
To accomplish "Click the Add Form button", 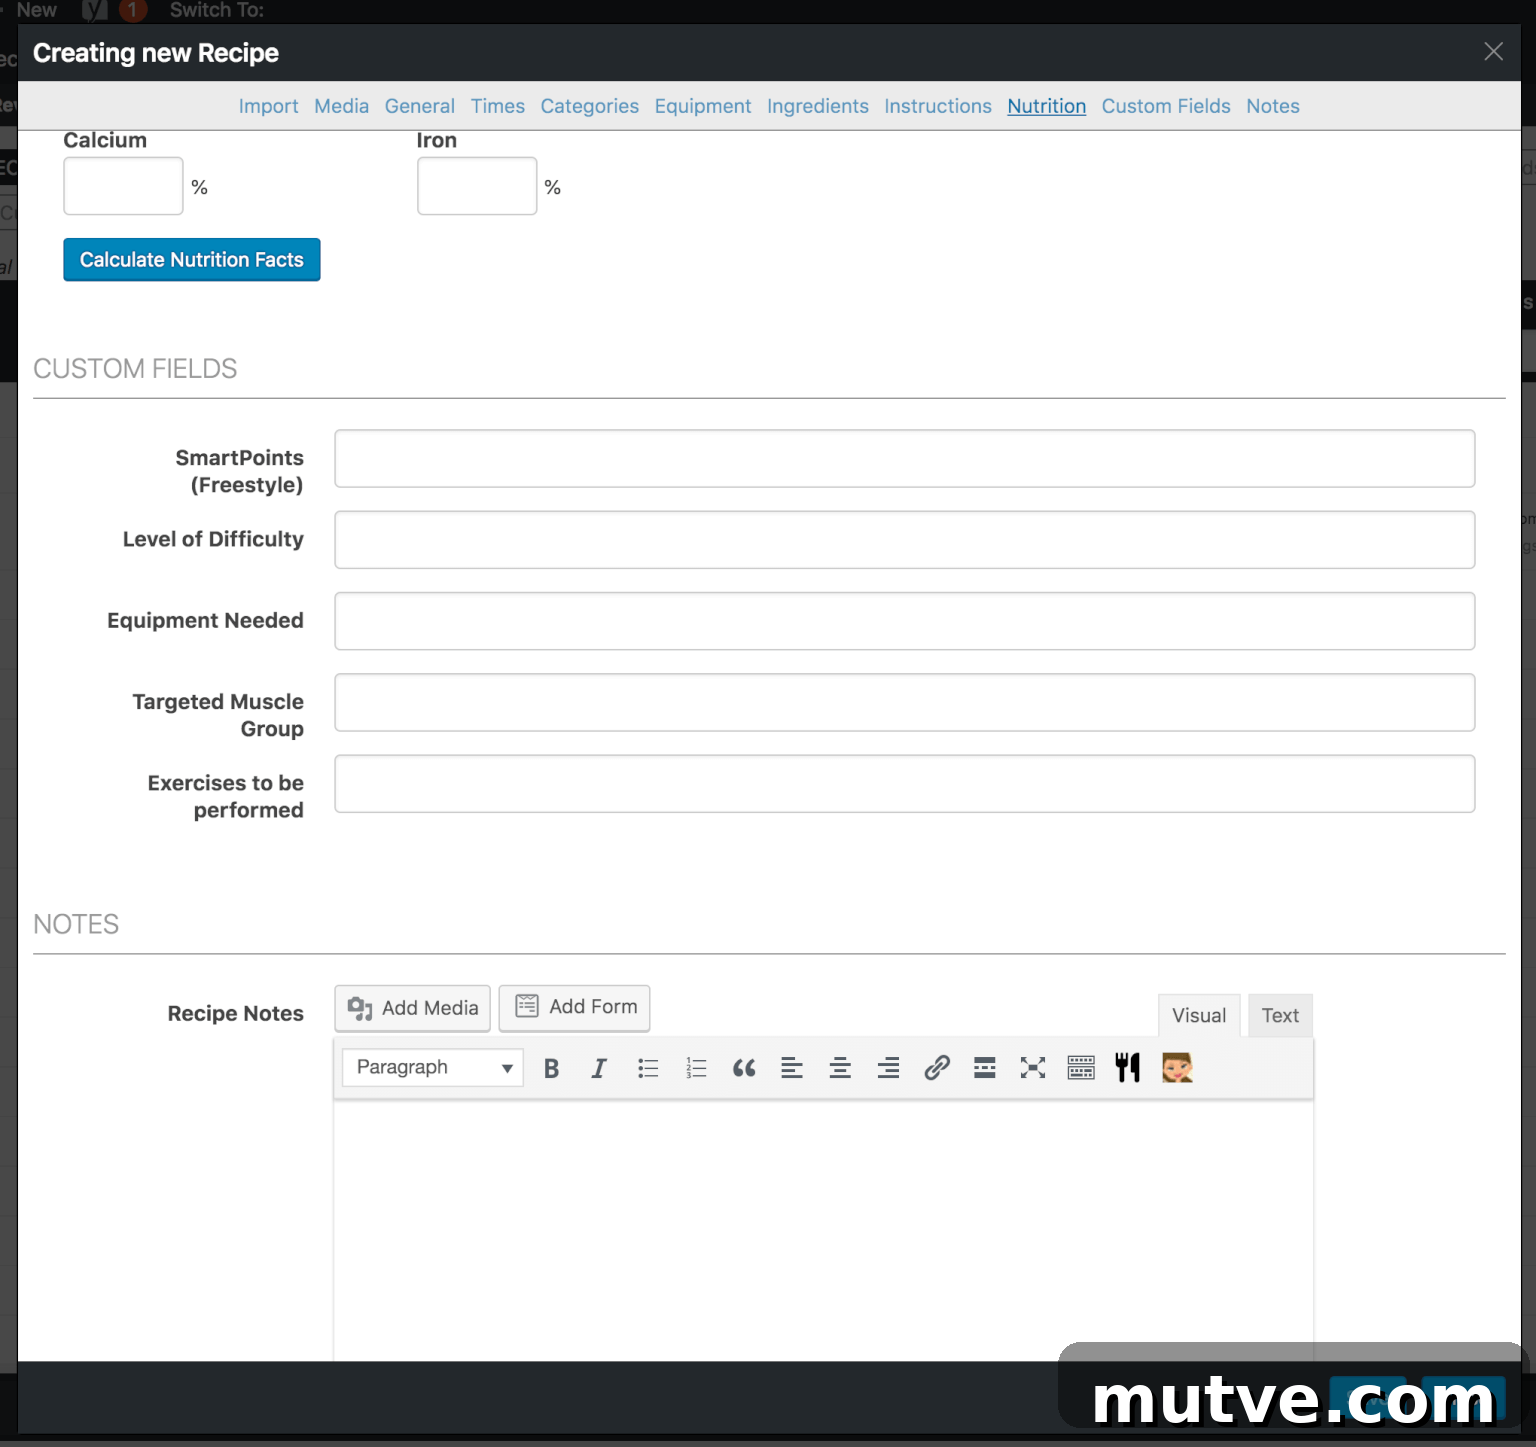I will [x=574, y=1008].
